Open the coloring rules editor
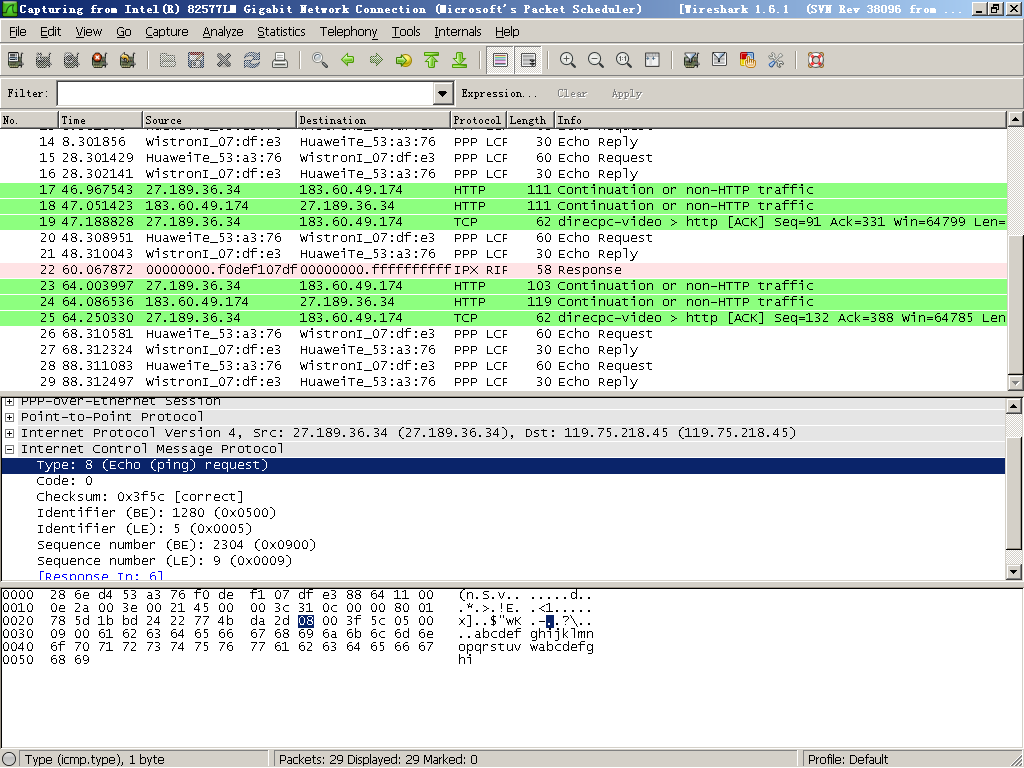The width and height of the screenshot is (1024, 768). [748, 61]
